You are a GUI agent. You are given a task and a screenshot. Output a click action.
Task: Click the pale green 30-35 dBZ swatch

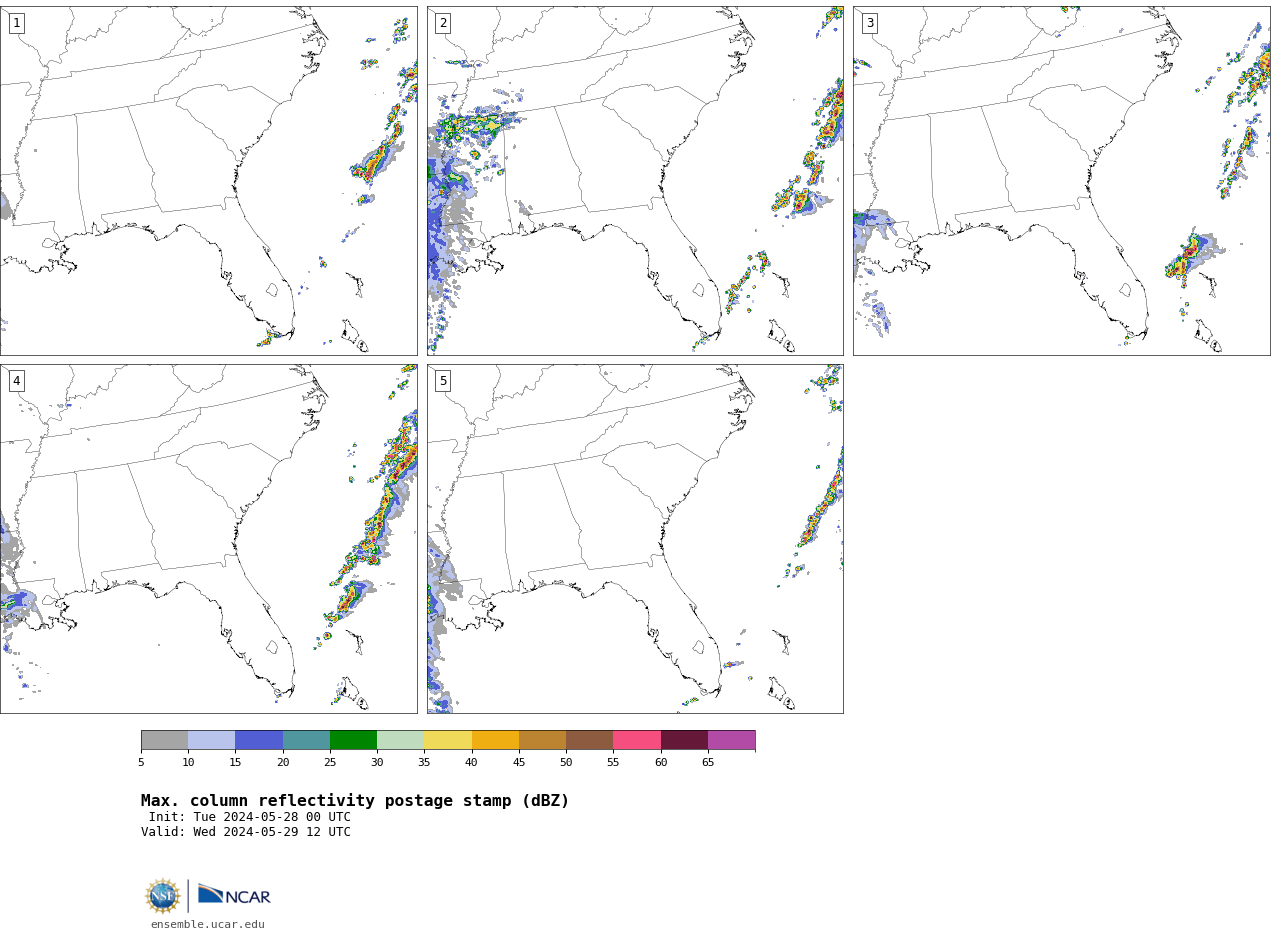(400, 740)
